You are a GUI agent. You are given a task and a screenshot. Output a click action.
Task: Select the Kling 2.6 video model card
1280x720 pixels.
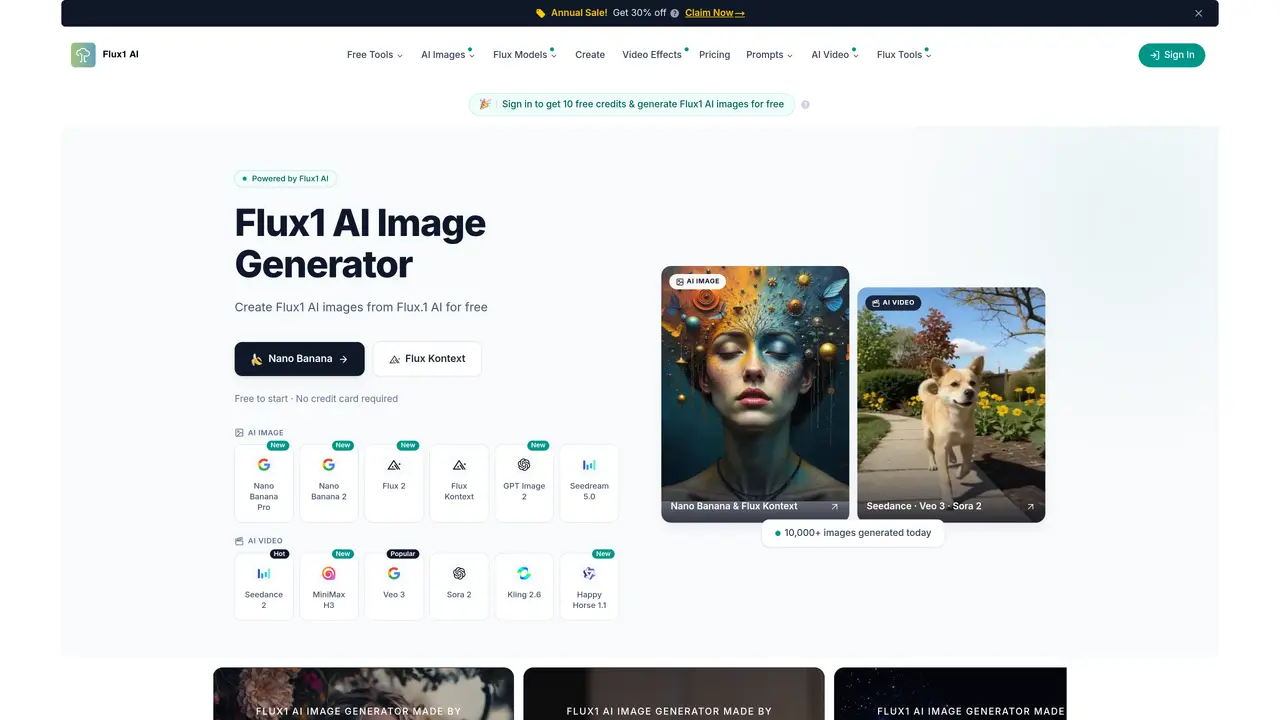(524, 586)
